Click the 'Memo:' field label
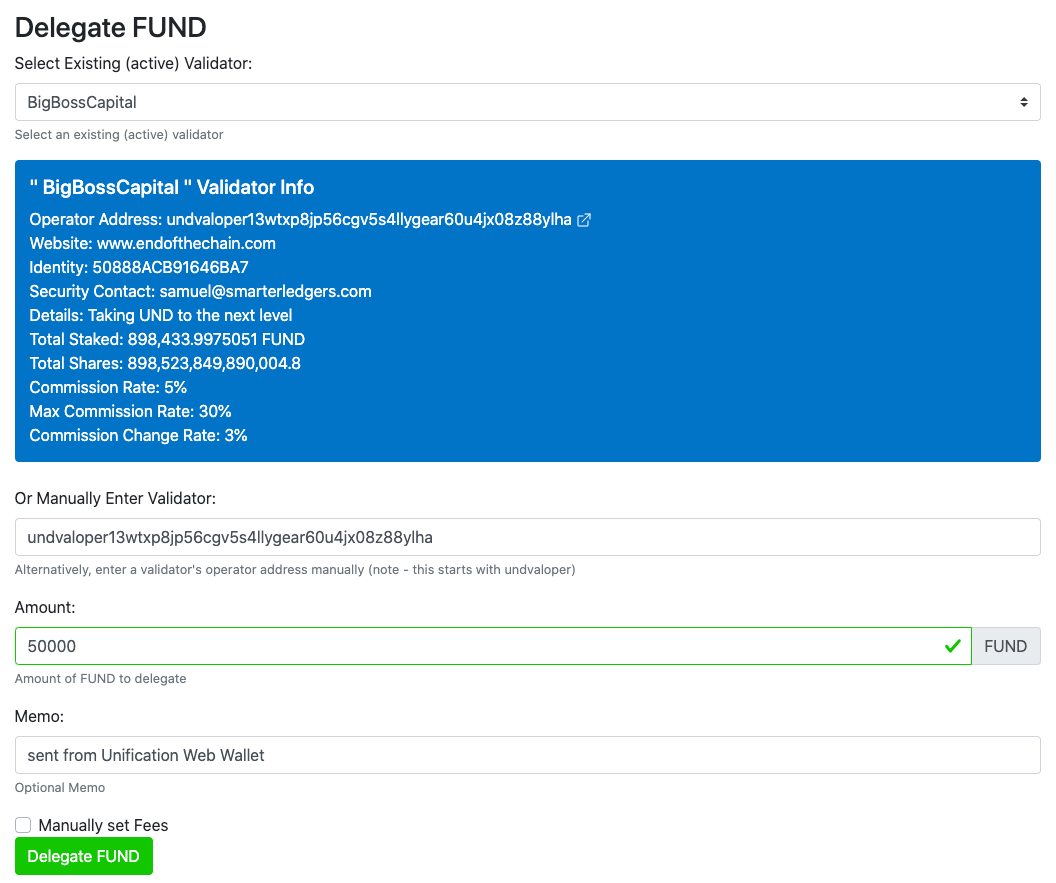This screenshot has width=1056, height=883. point(39,716)
